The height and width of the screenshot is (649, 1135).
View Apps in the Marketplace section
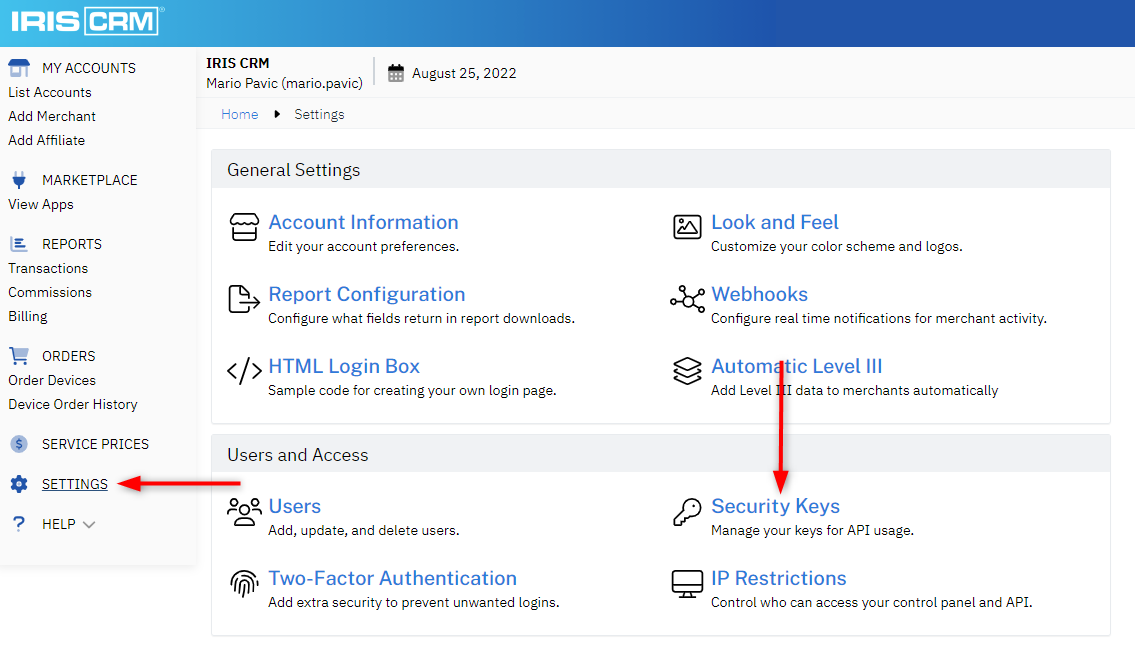pos(41,204)
